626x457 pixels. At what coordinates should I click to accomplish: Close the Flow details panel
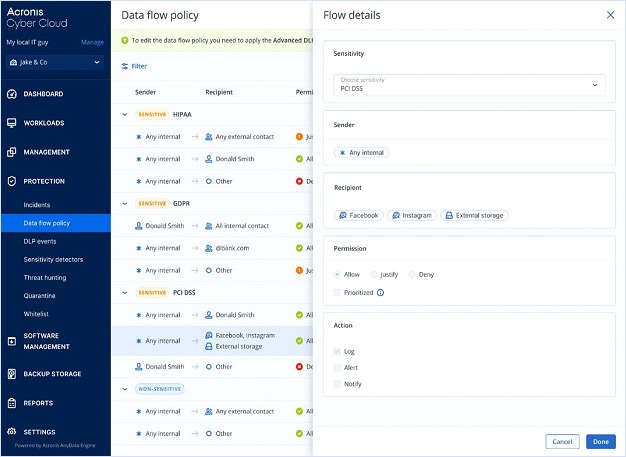coord(610,15)
